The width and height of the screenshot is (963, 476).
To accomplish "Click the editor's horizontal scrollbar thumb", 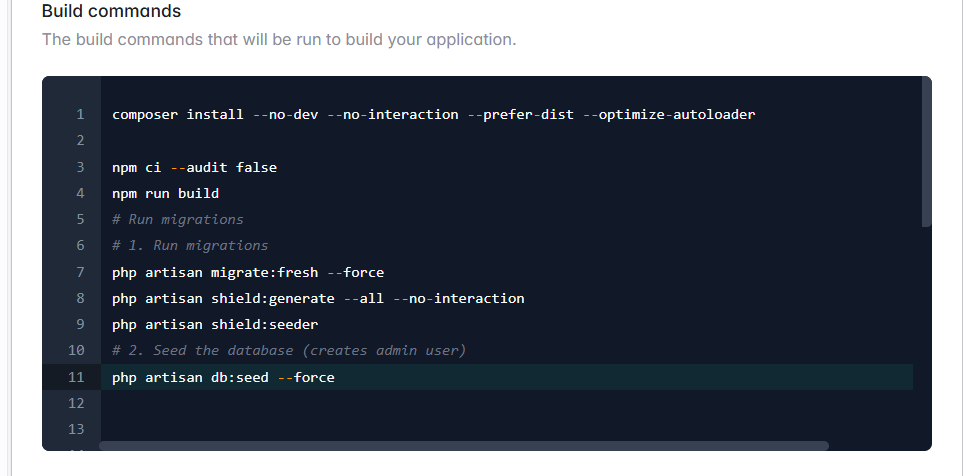I will point(464,446).
